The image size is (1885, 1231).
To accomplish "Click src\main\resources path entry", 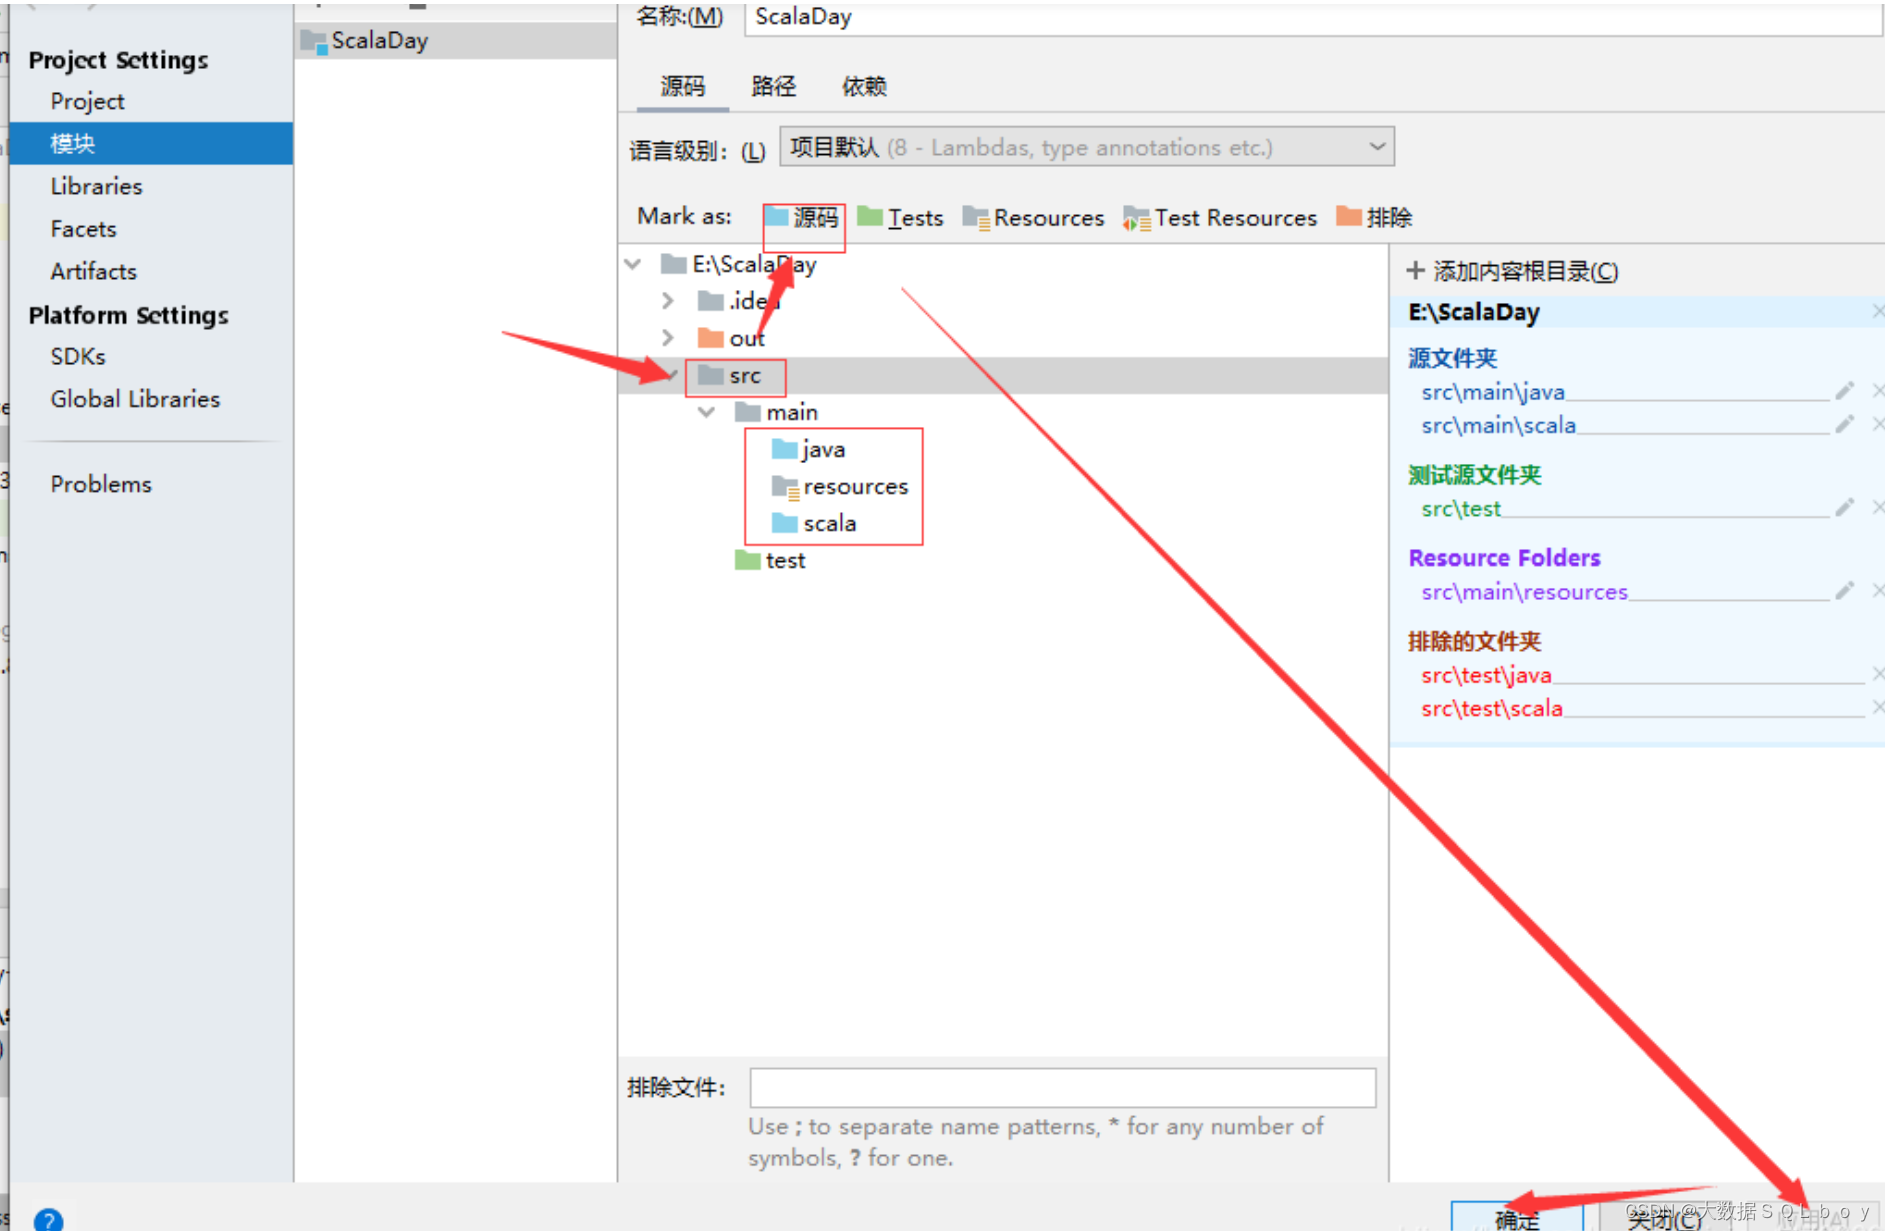I will point(1524,592).
